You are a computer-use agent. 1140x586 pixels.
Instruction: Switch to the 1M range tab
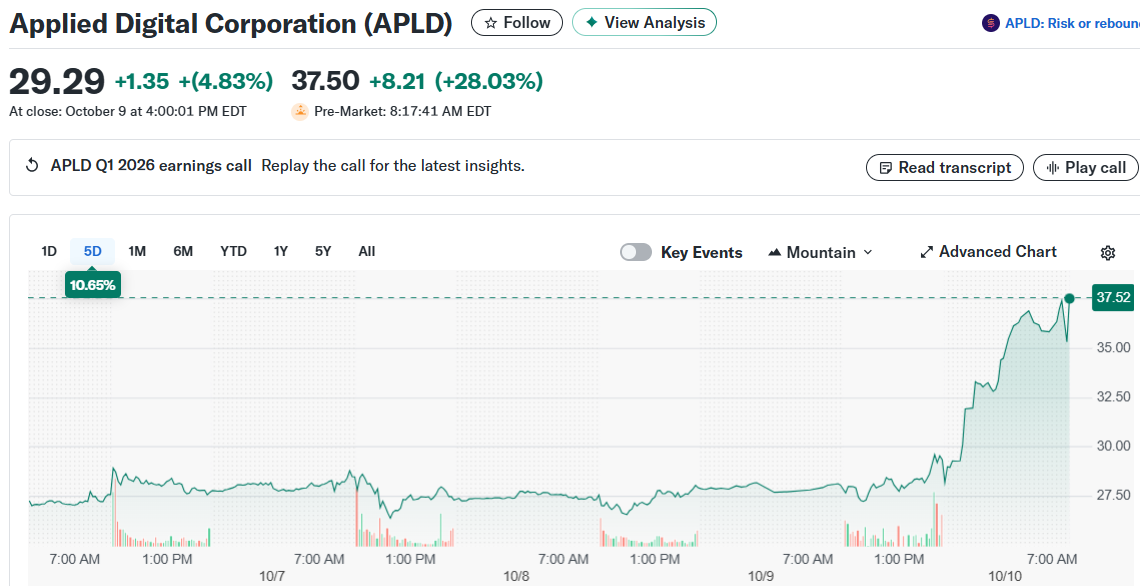pyautogui.click(x=137, y=251)
